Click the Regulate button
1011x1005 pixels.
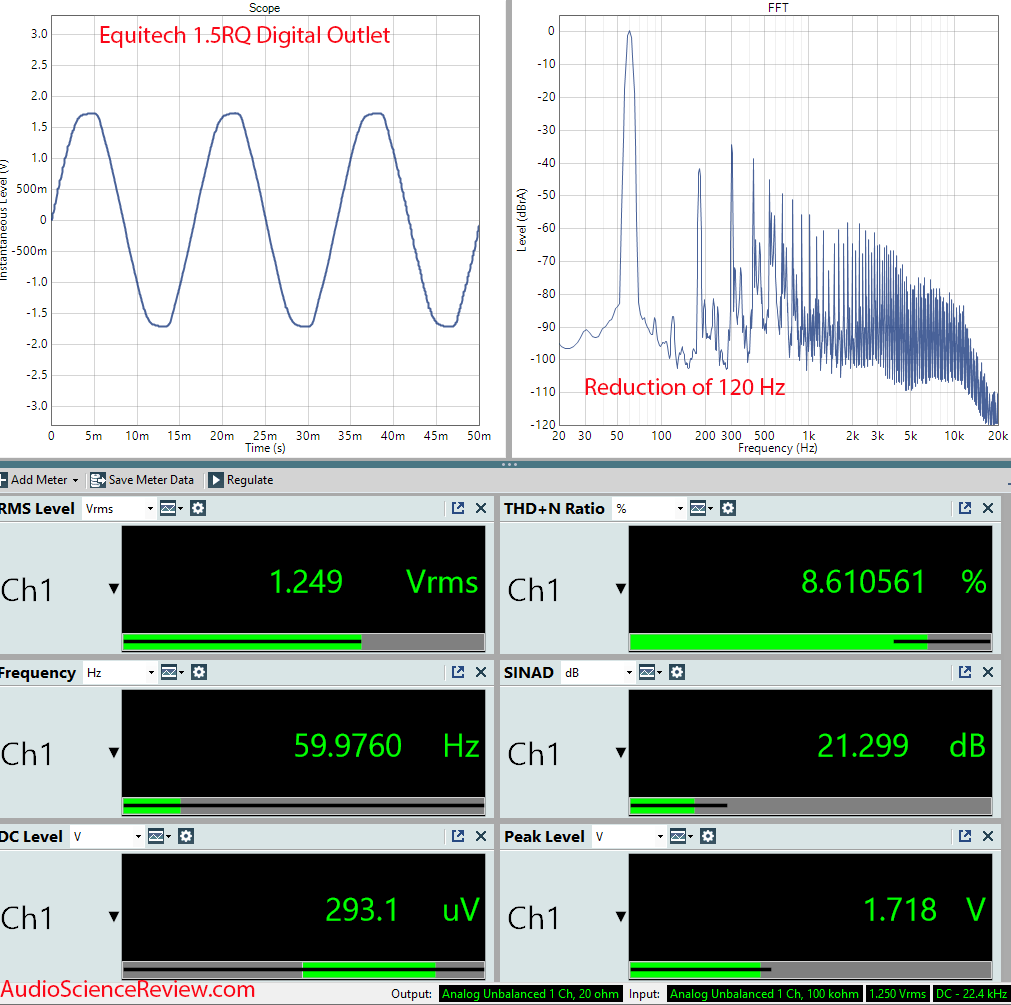tap(241, 480)
